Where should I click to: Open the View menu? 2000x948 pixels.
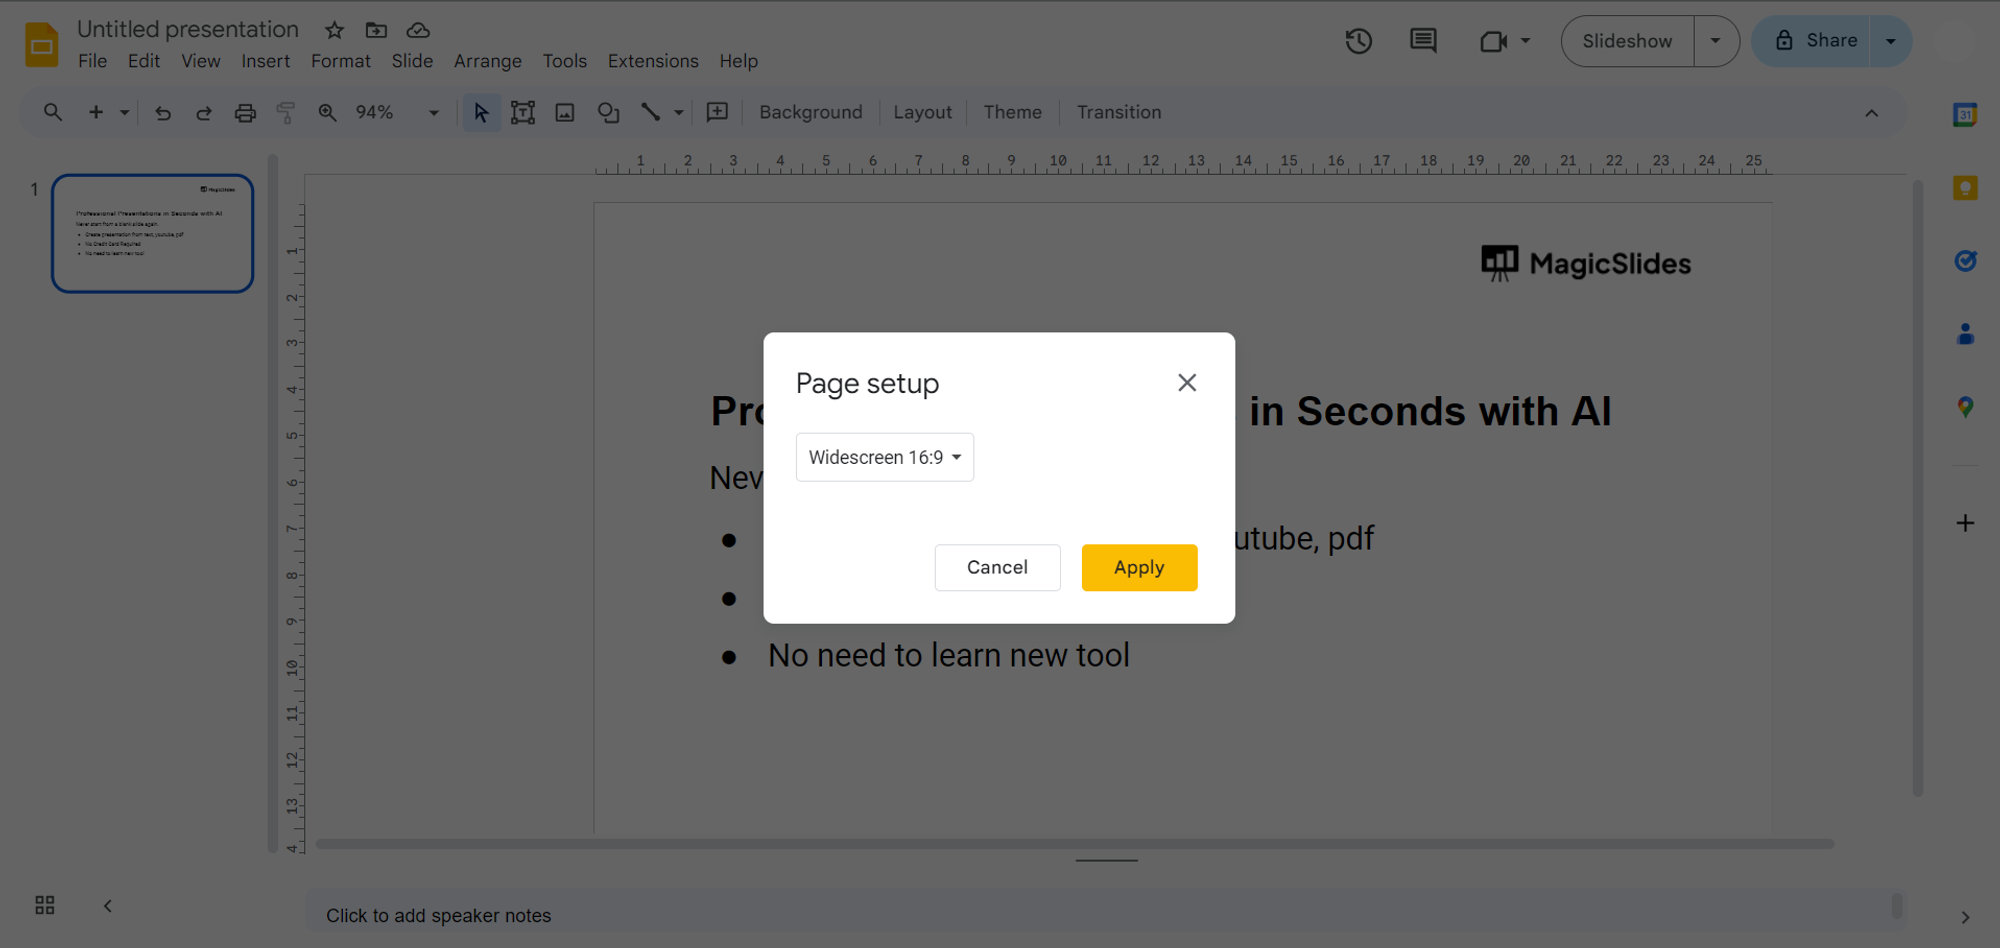click(200, 61)
